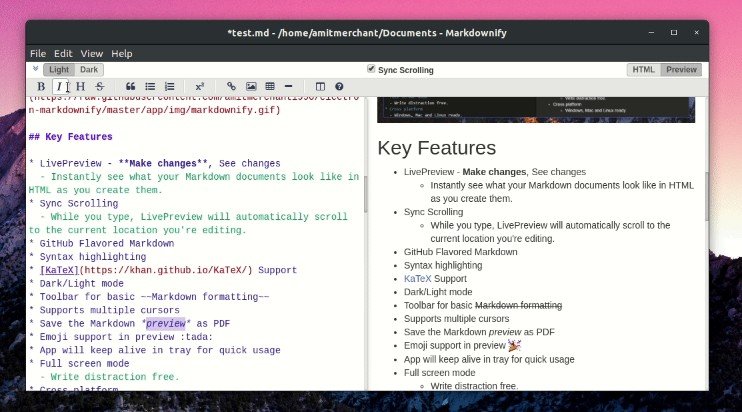Maximize the Markdownify window
The height and width of the screenshot is (412, 742).
click(x=674, y=33)
